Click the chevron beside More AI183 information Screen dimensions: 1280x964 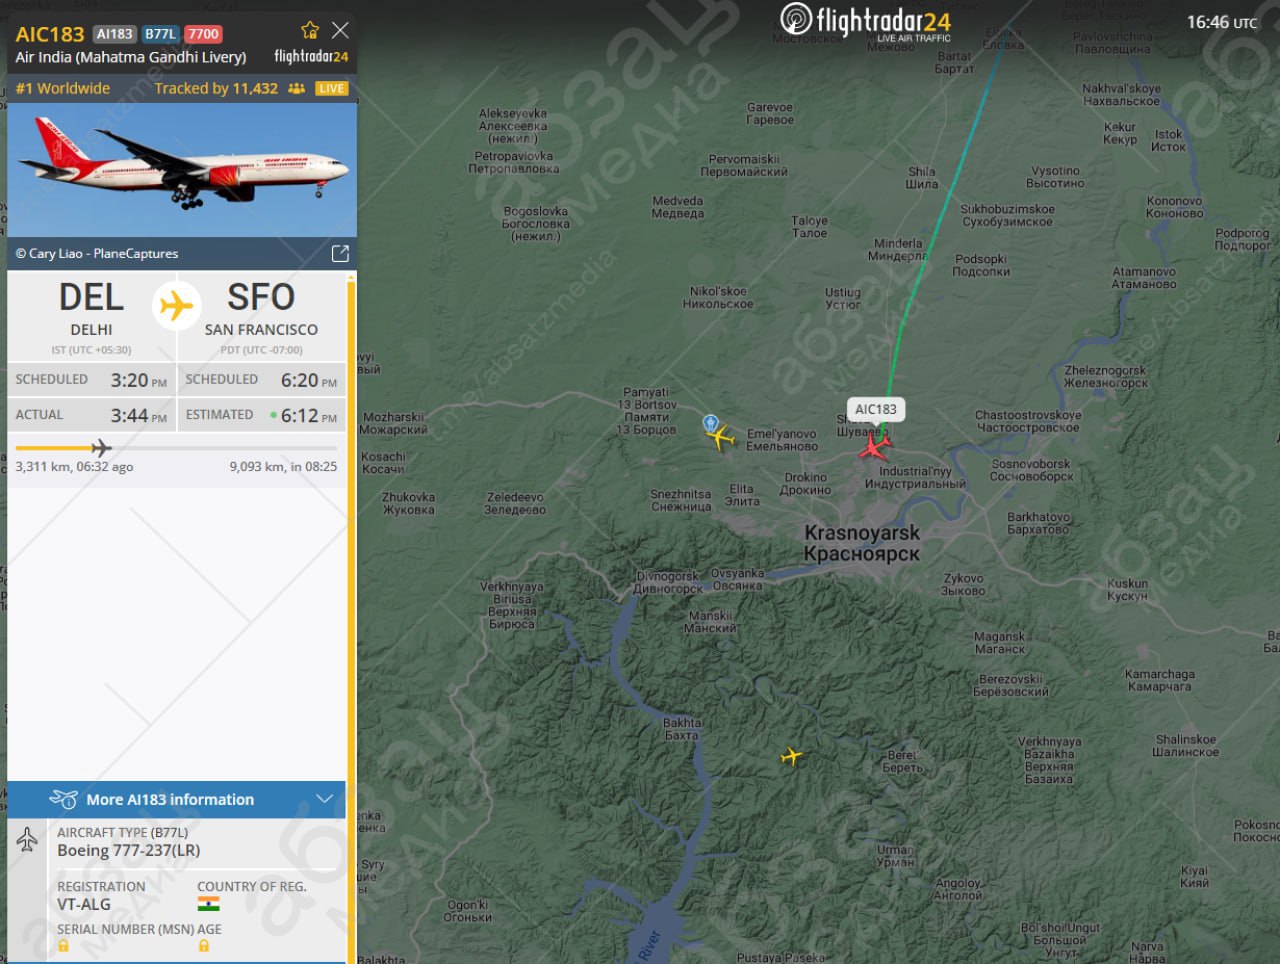(324, 799)
